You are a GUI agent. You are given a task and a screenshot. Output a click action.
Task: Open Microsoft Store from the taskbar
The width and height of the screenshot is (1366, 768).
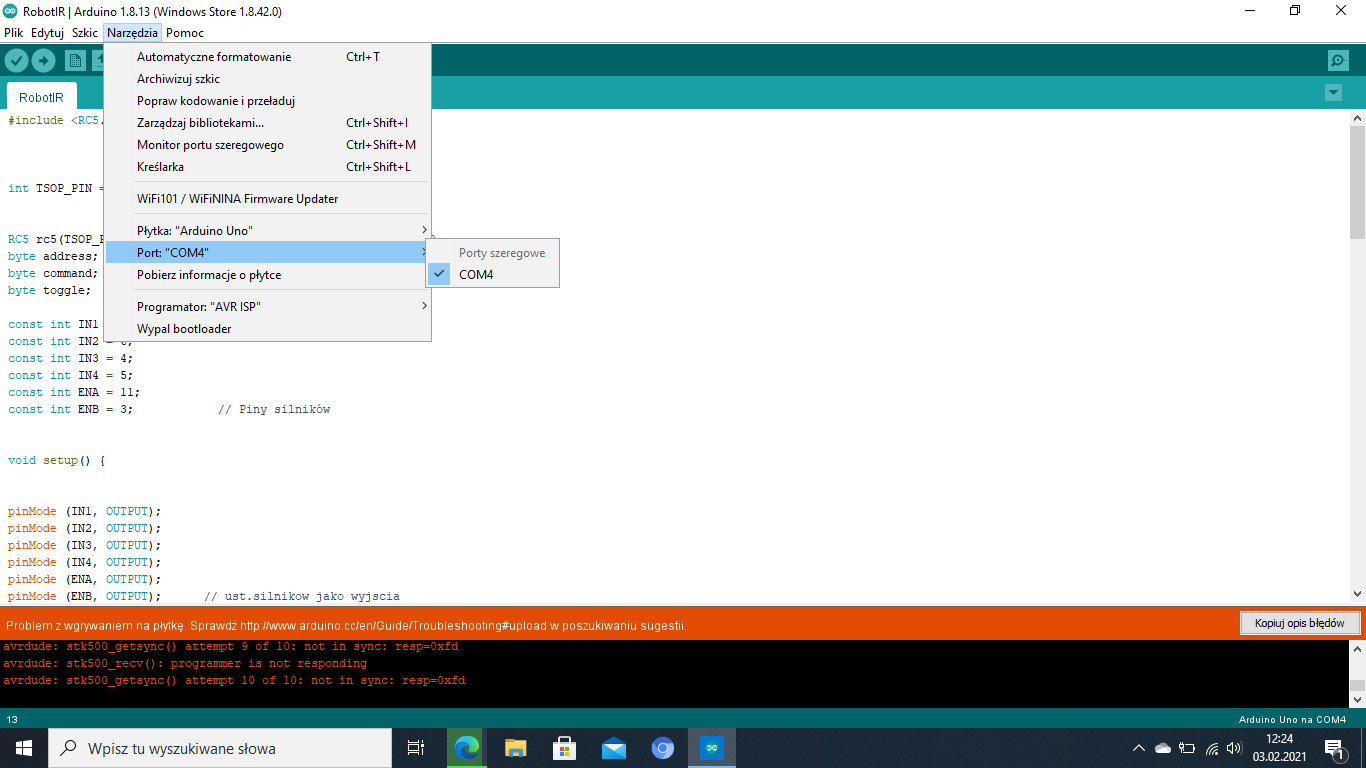point(565,748)
